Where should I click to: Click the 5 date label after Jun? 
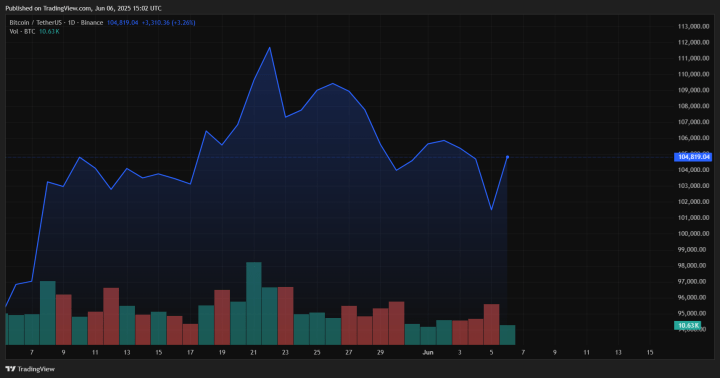point(491,352)
